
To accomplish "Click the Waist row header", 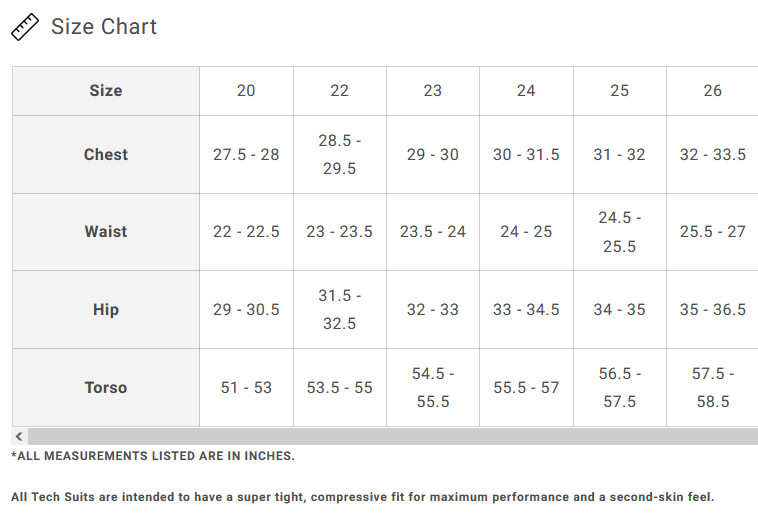I will [106, 232].
